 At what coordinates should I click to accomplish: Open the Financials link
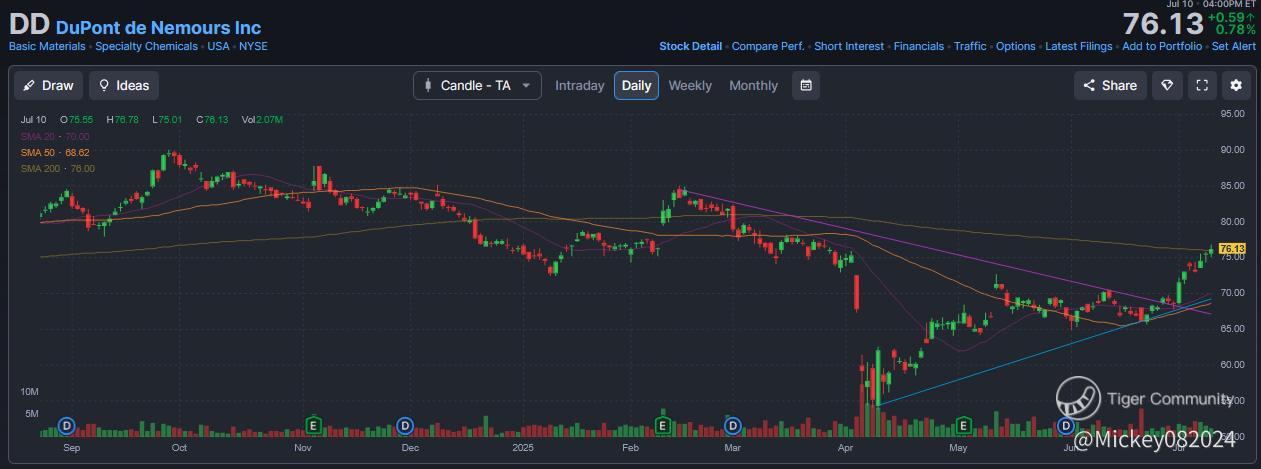[x=918, y=46]
